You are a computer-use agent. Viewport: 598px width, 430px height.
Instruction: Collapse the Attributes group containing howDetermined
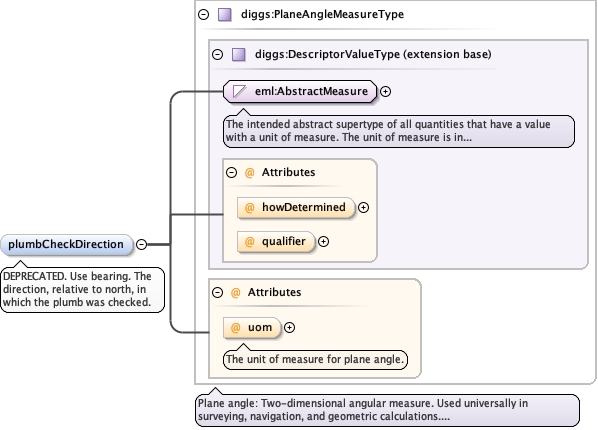(x=231, y=172)
